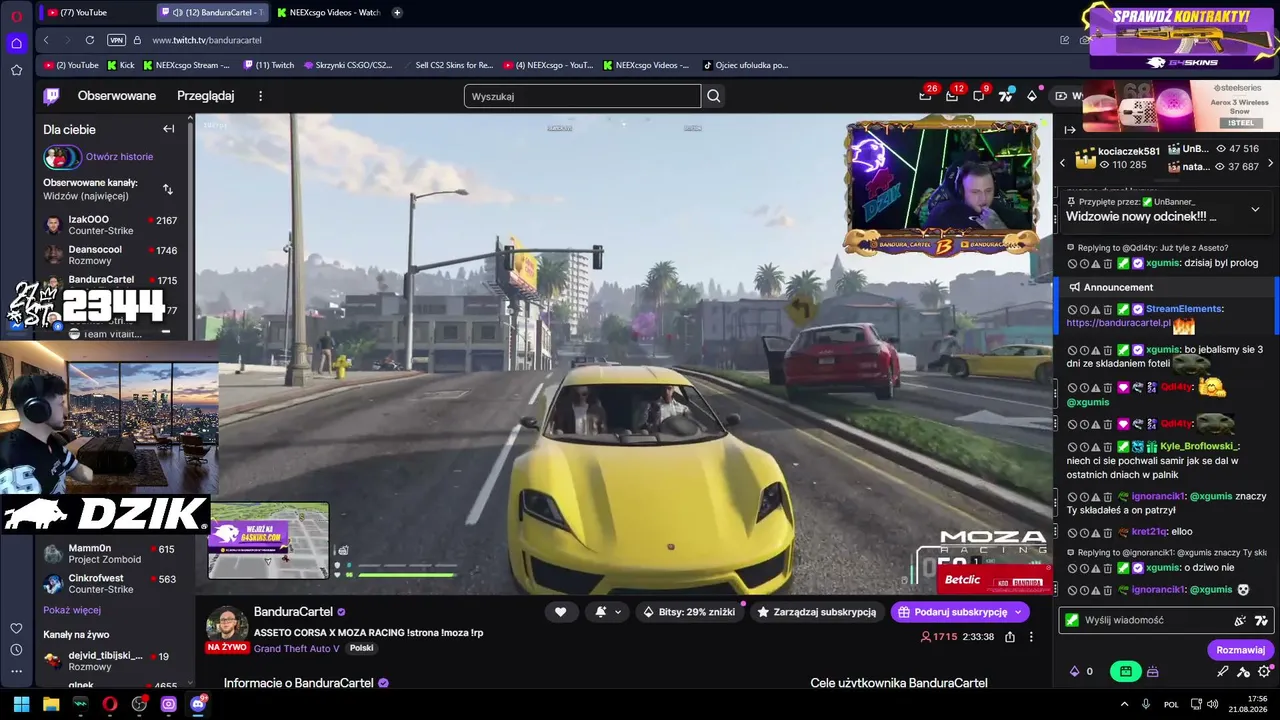Viewport: 1280px width, 720px height.
Task: Switch to the NEEXcsgo Videos tab
Action: [x=328, y=13]
